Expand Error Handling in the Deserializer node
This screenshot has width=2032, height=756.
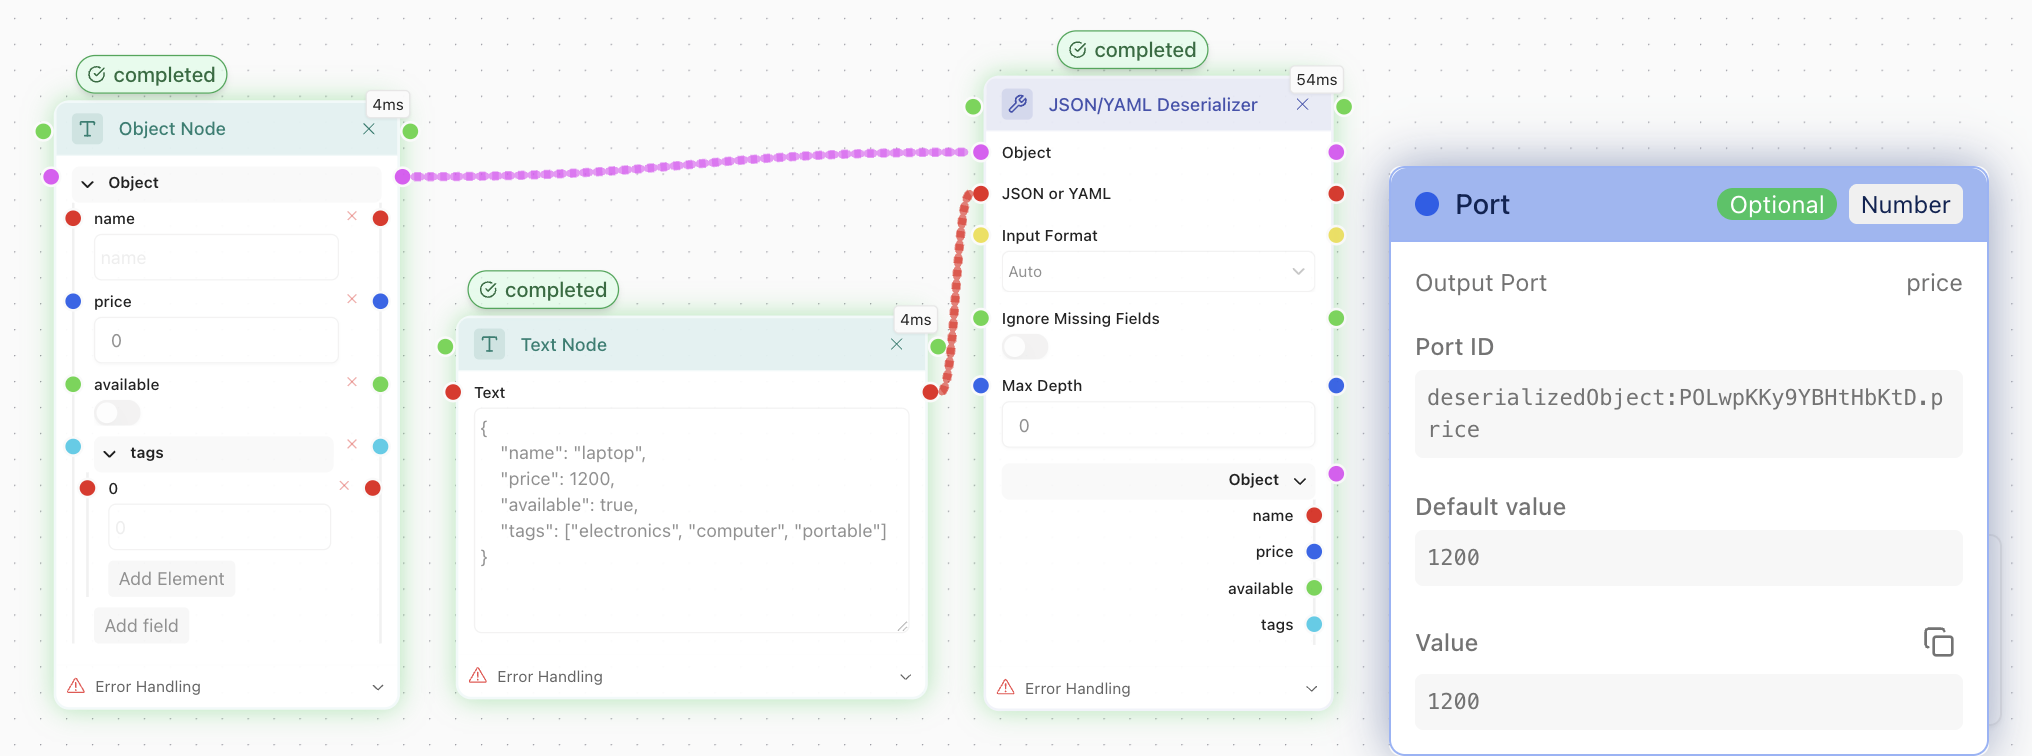click(x=1311, y=689)
